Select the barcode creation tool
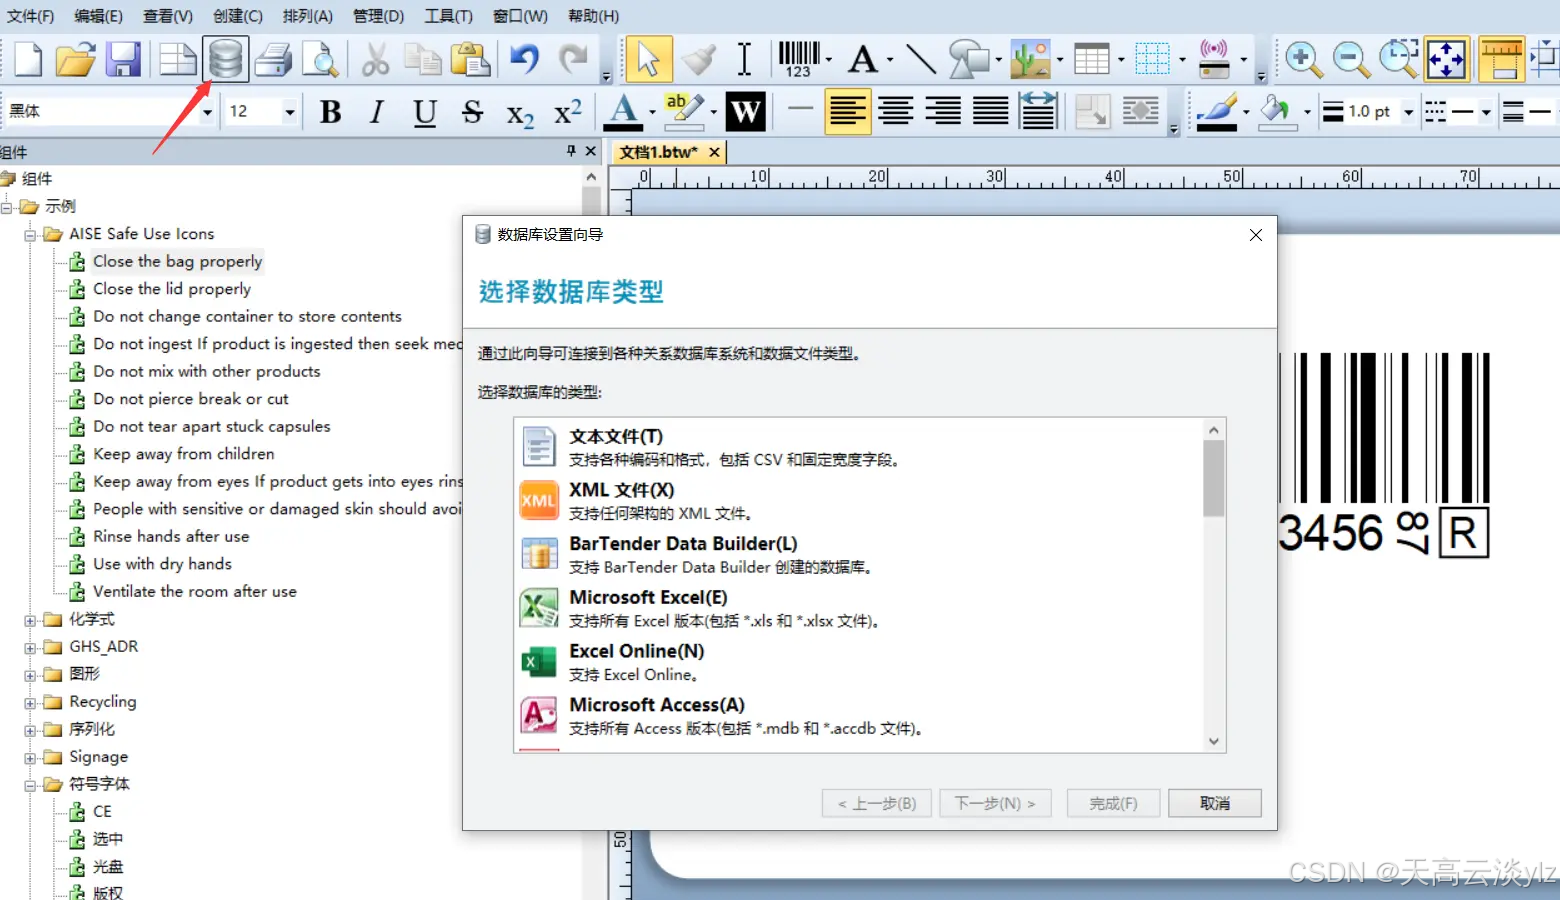Screen dimensions: 1560x900 tap(795, 59)
